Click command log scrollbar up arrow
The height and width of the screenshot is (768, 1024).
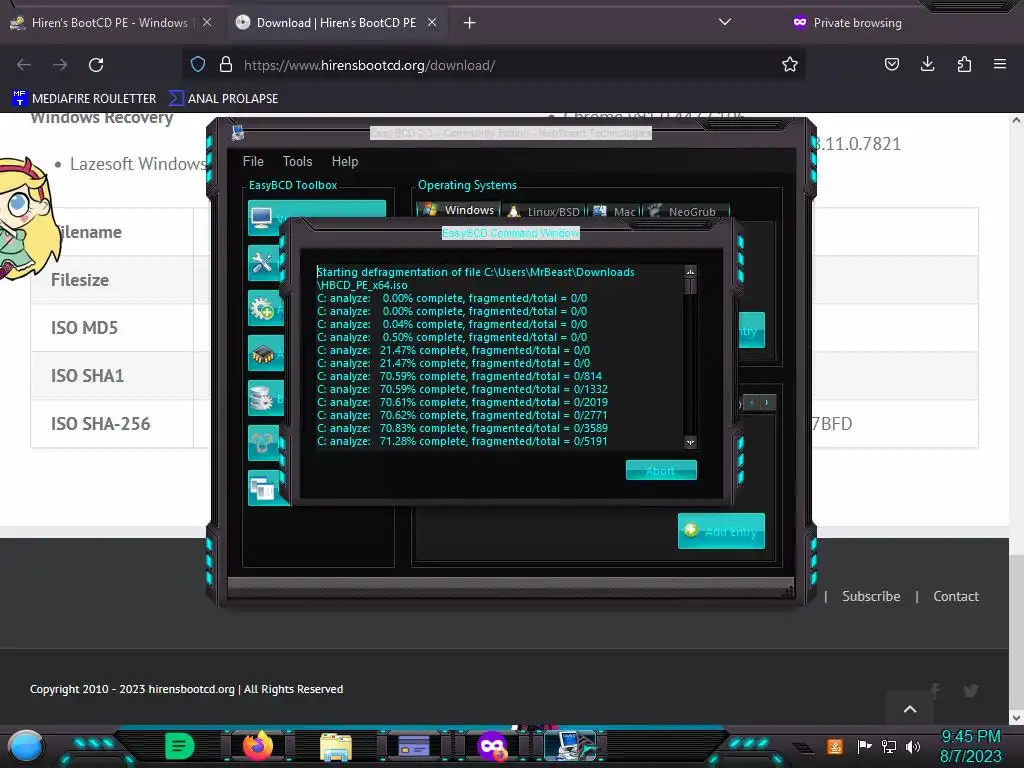click(690, 272)
